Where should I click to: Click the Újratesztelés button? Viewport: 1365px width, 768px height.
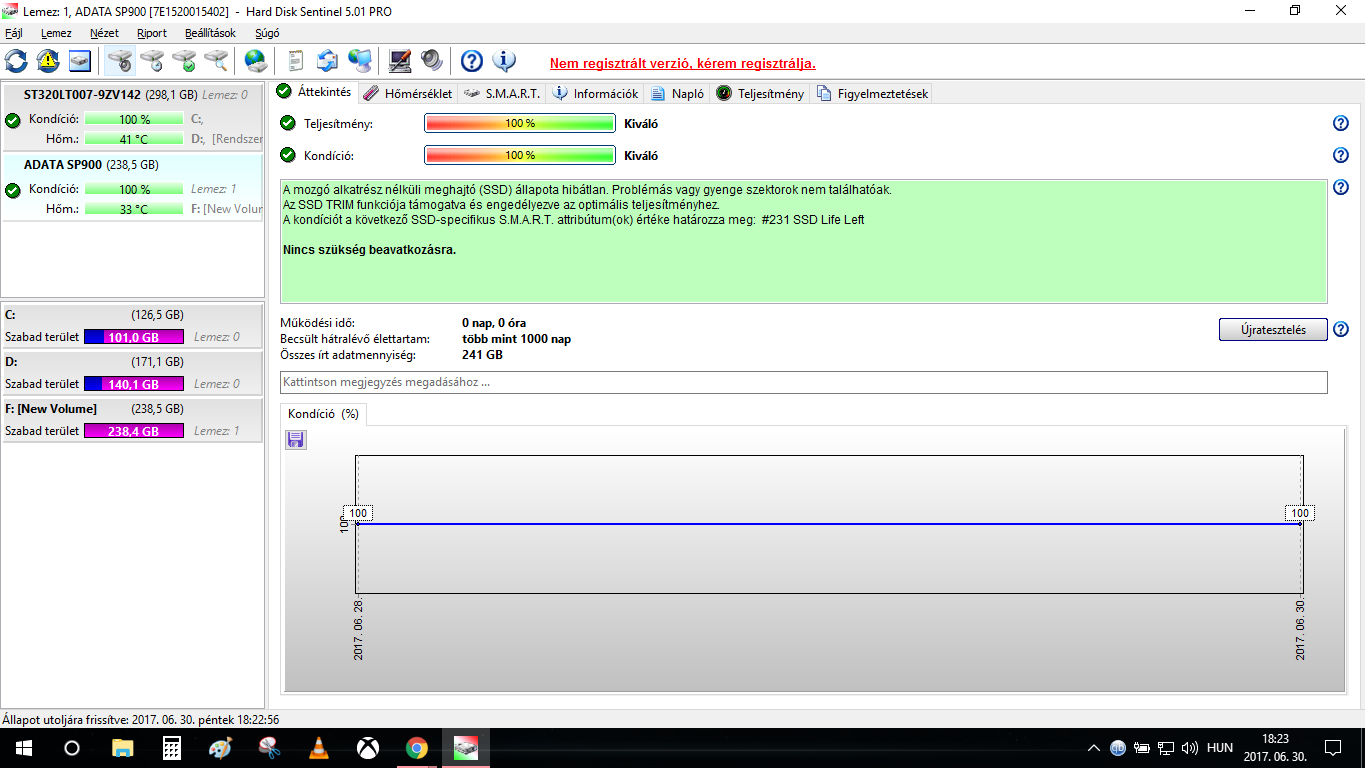pyautogui.click(x=1273, y=329)
